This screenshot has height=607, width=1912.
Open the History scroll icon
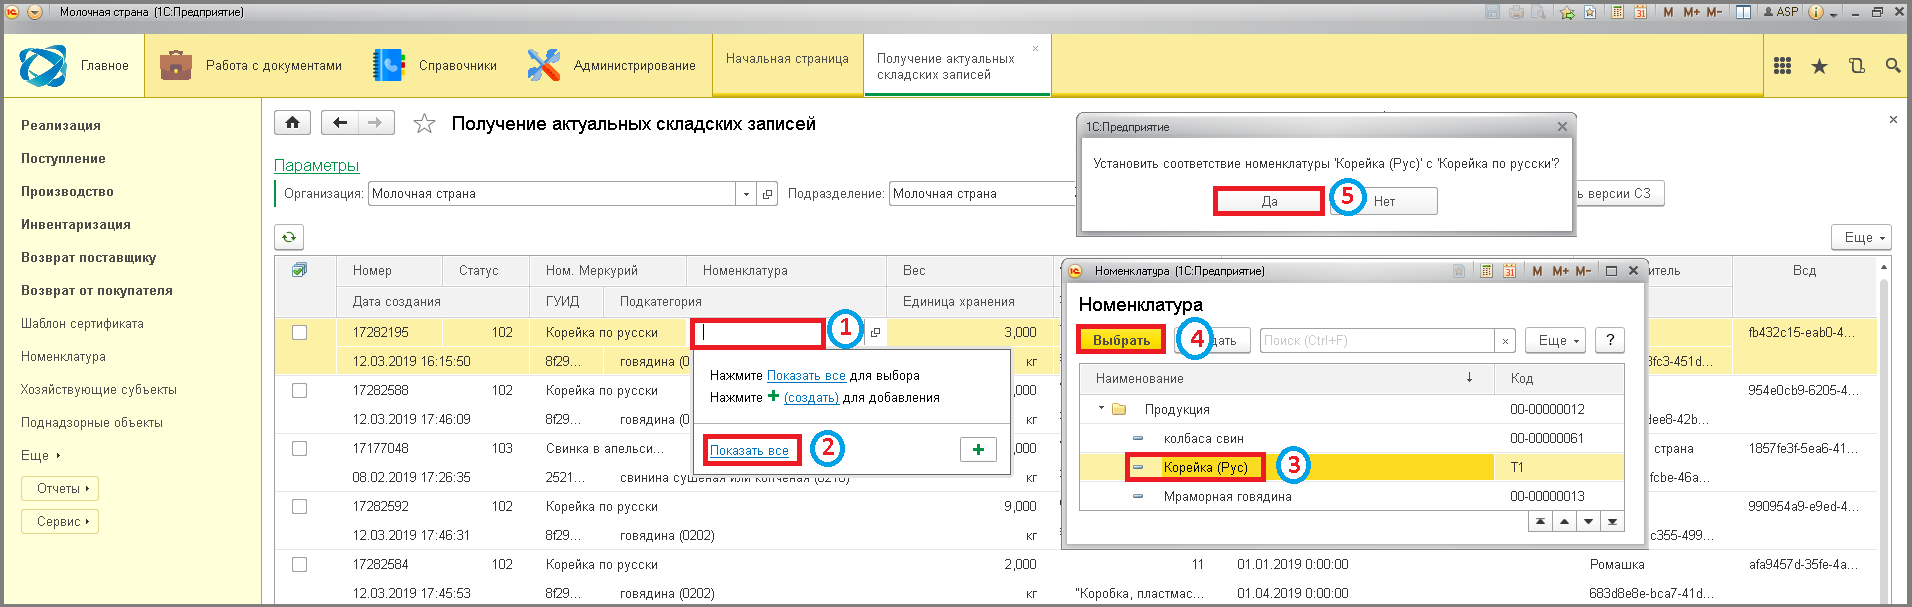tap(1857, 66)
